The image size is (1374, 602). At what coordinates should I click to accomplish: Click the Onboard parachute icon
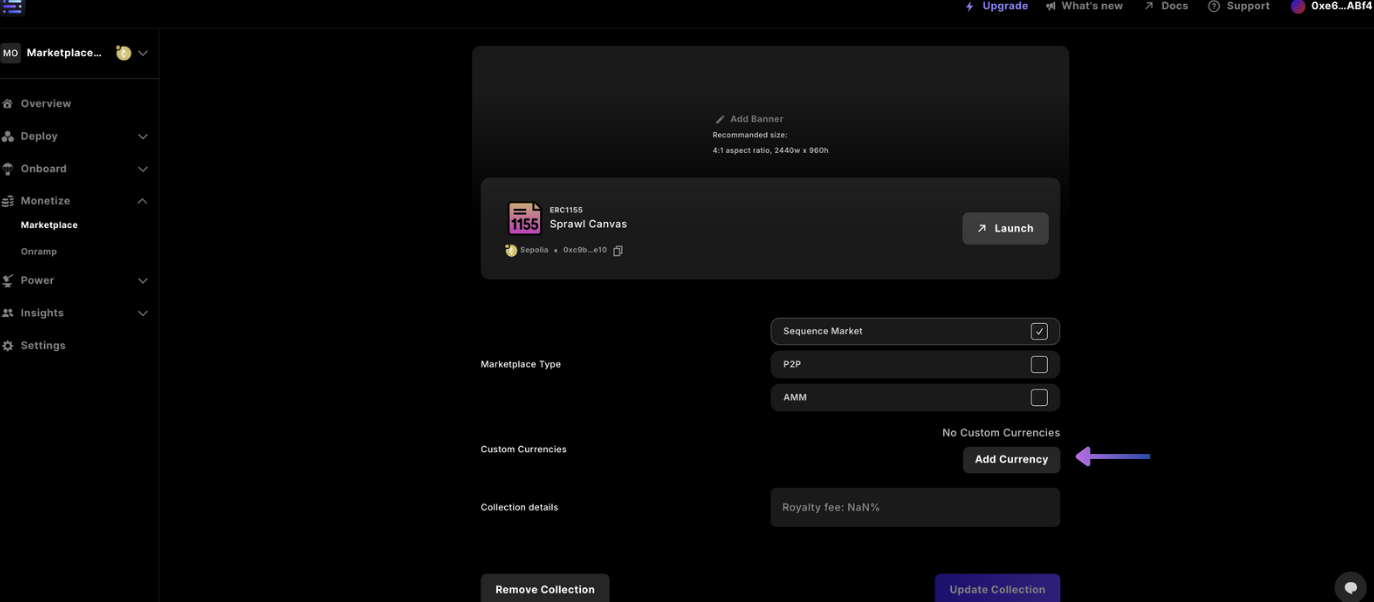pos(8,168)
